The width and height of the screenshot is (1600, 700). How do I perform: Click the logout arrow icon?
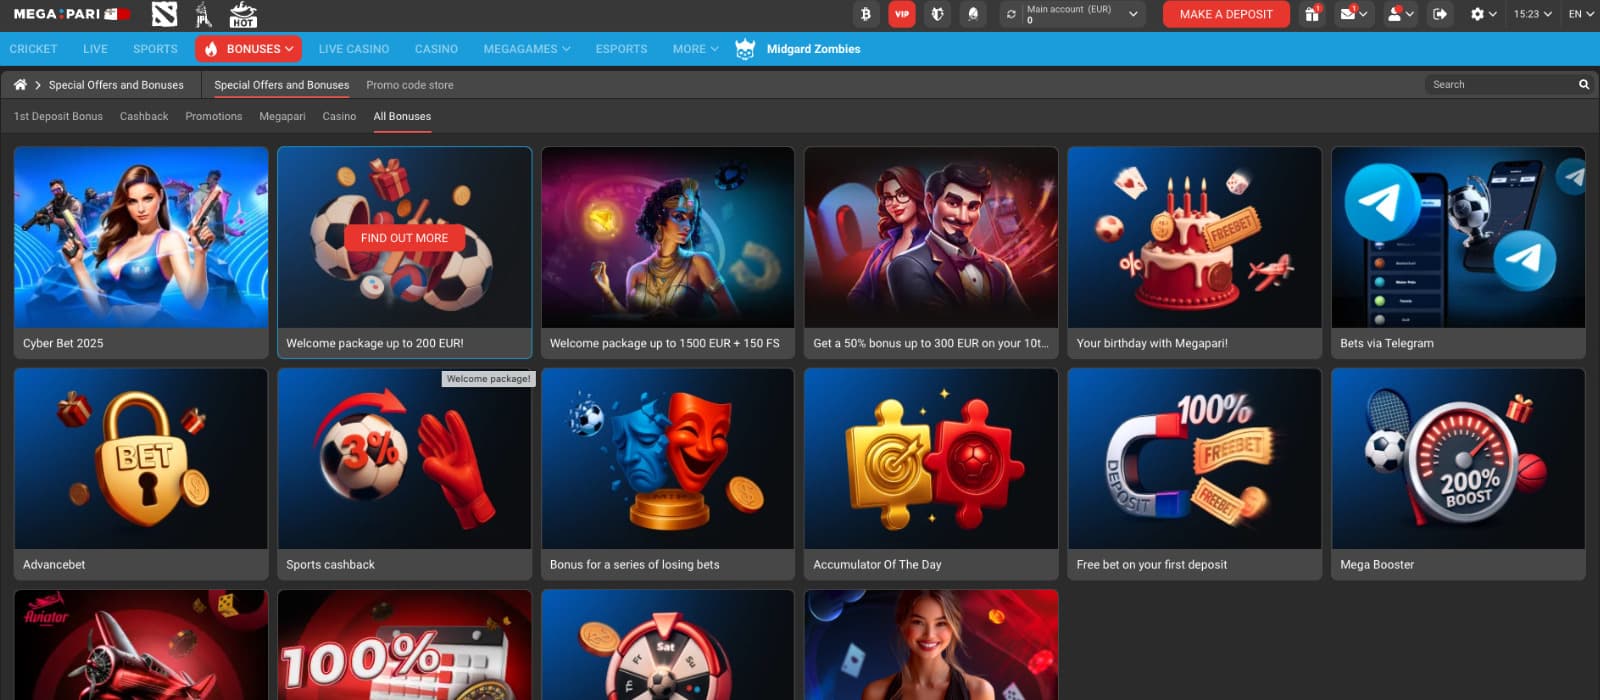coord(1440,14)
